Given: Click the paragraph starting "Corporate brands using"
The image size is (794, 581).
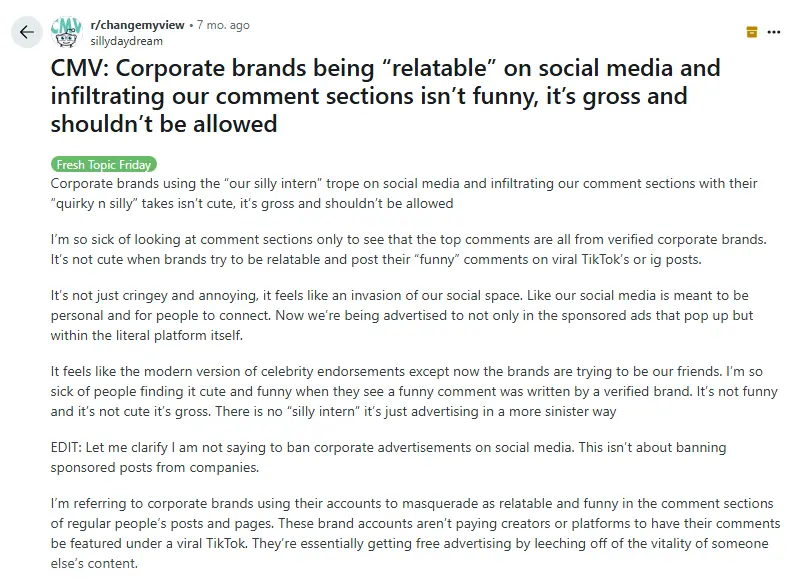Looking at the screenshot, I should 400,194.
